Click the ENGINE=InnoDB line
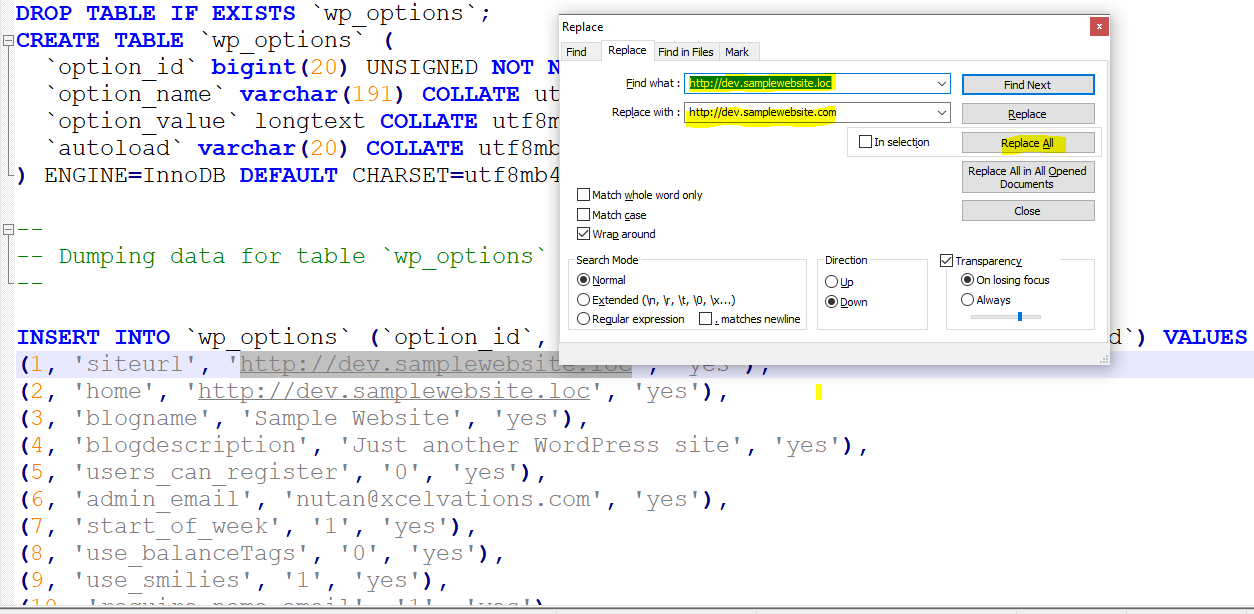The image size is (1254, 614). (x=290, y=175)
